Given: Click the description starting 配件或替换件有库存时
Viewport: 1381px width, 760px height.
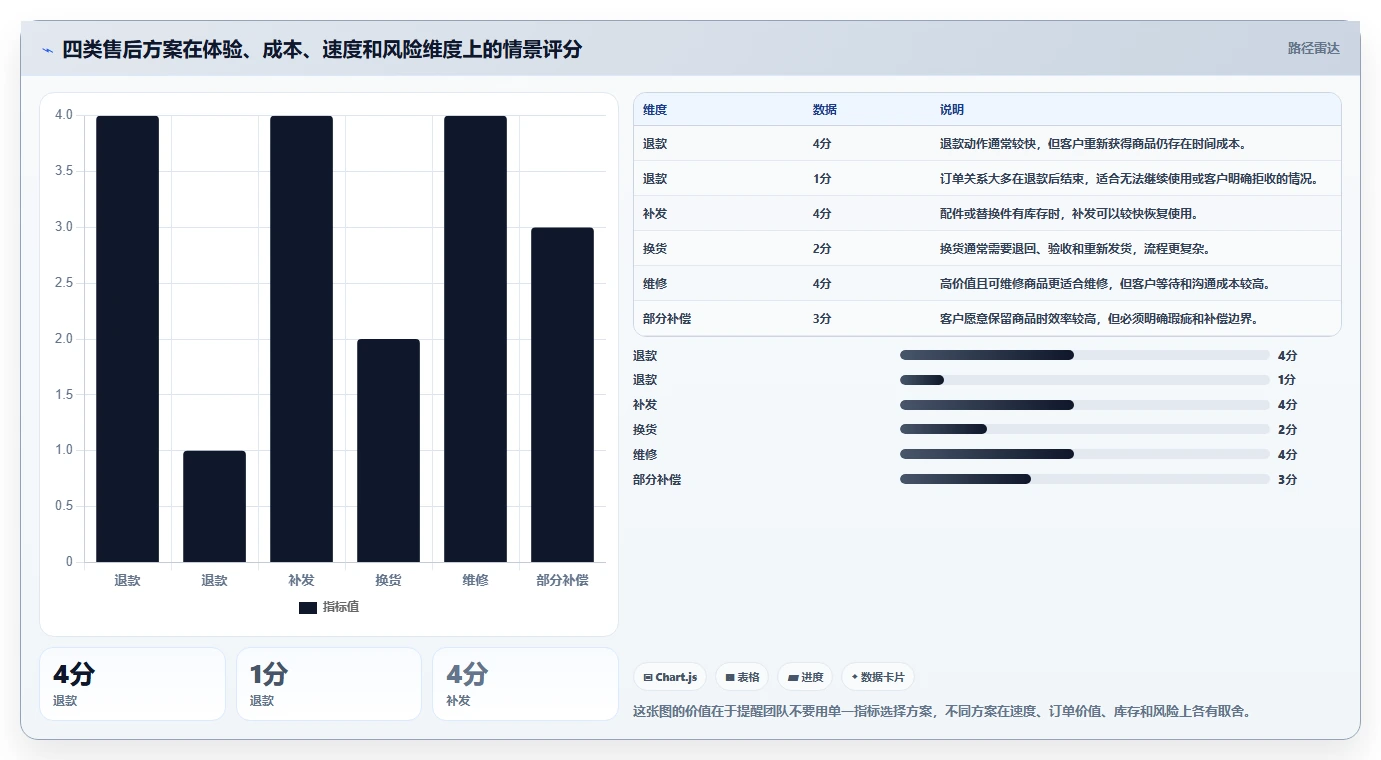Looking at the screenshot, I should pos(1069,214).
